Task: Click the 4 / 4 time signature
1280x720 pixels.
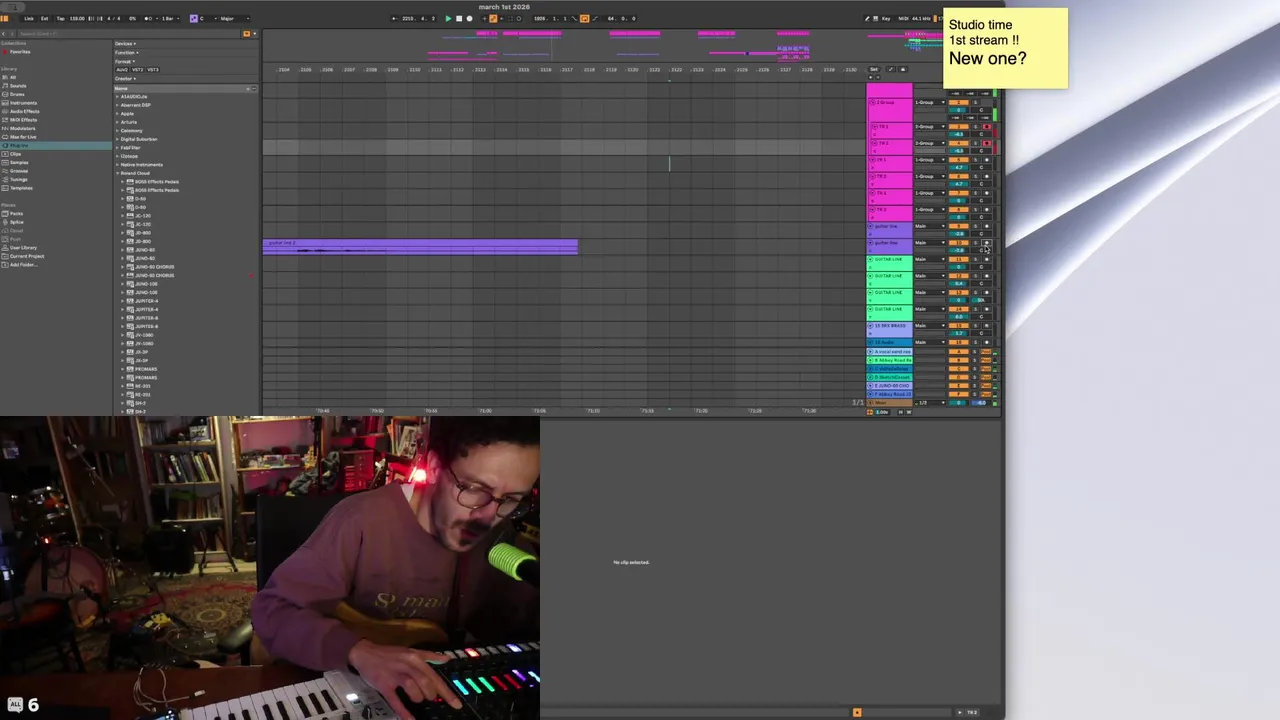Action: pyautogui.click(x=113, y=18)
